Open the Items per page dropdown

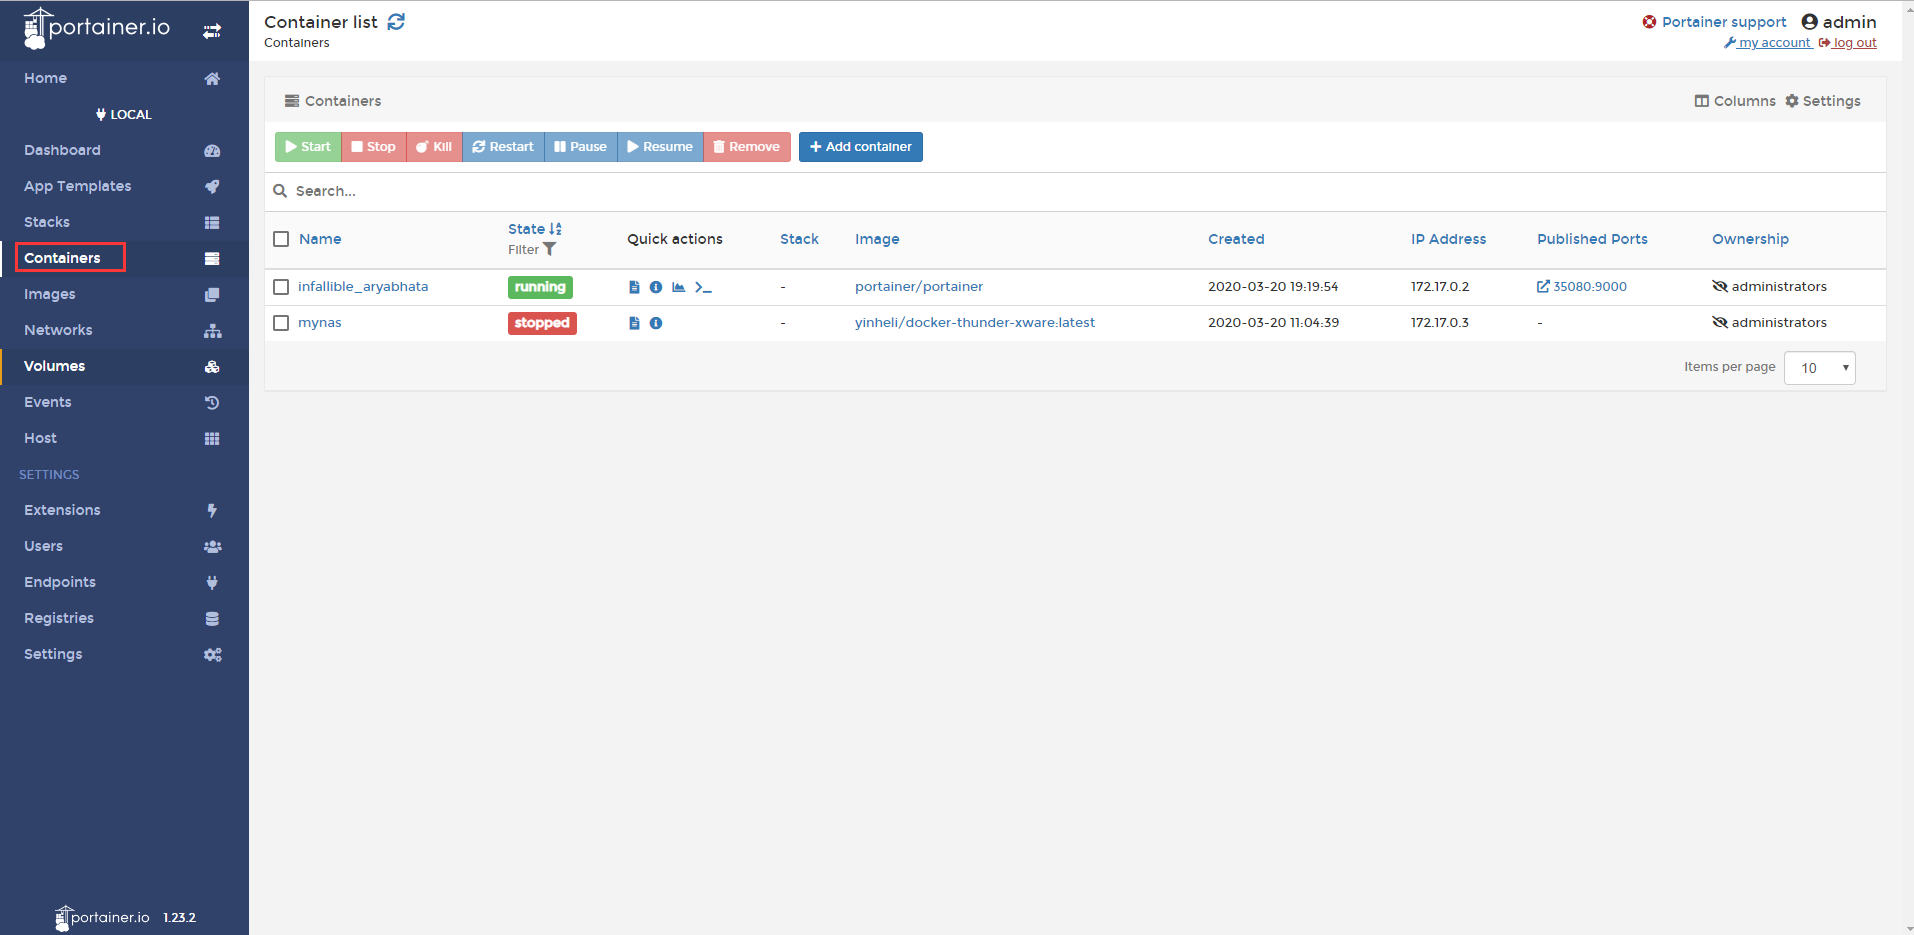point(1819,368)
